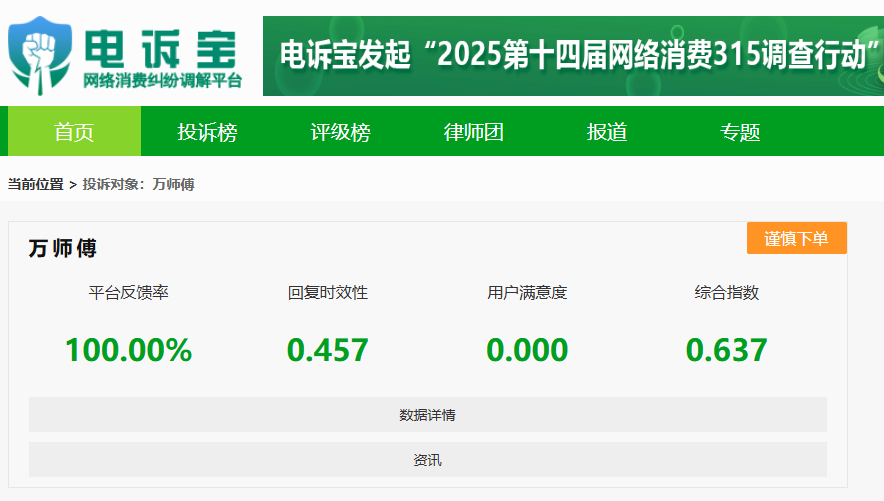This screenshot has height=501, width=884.
Task: Open the 专题 menu item
Action: (x=740, y=131)
